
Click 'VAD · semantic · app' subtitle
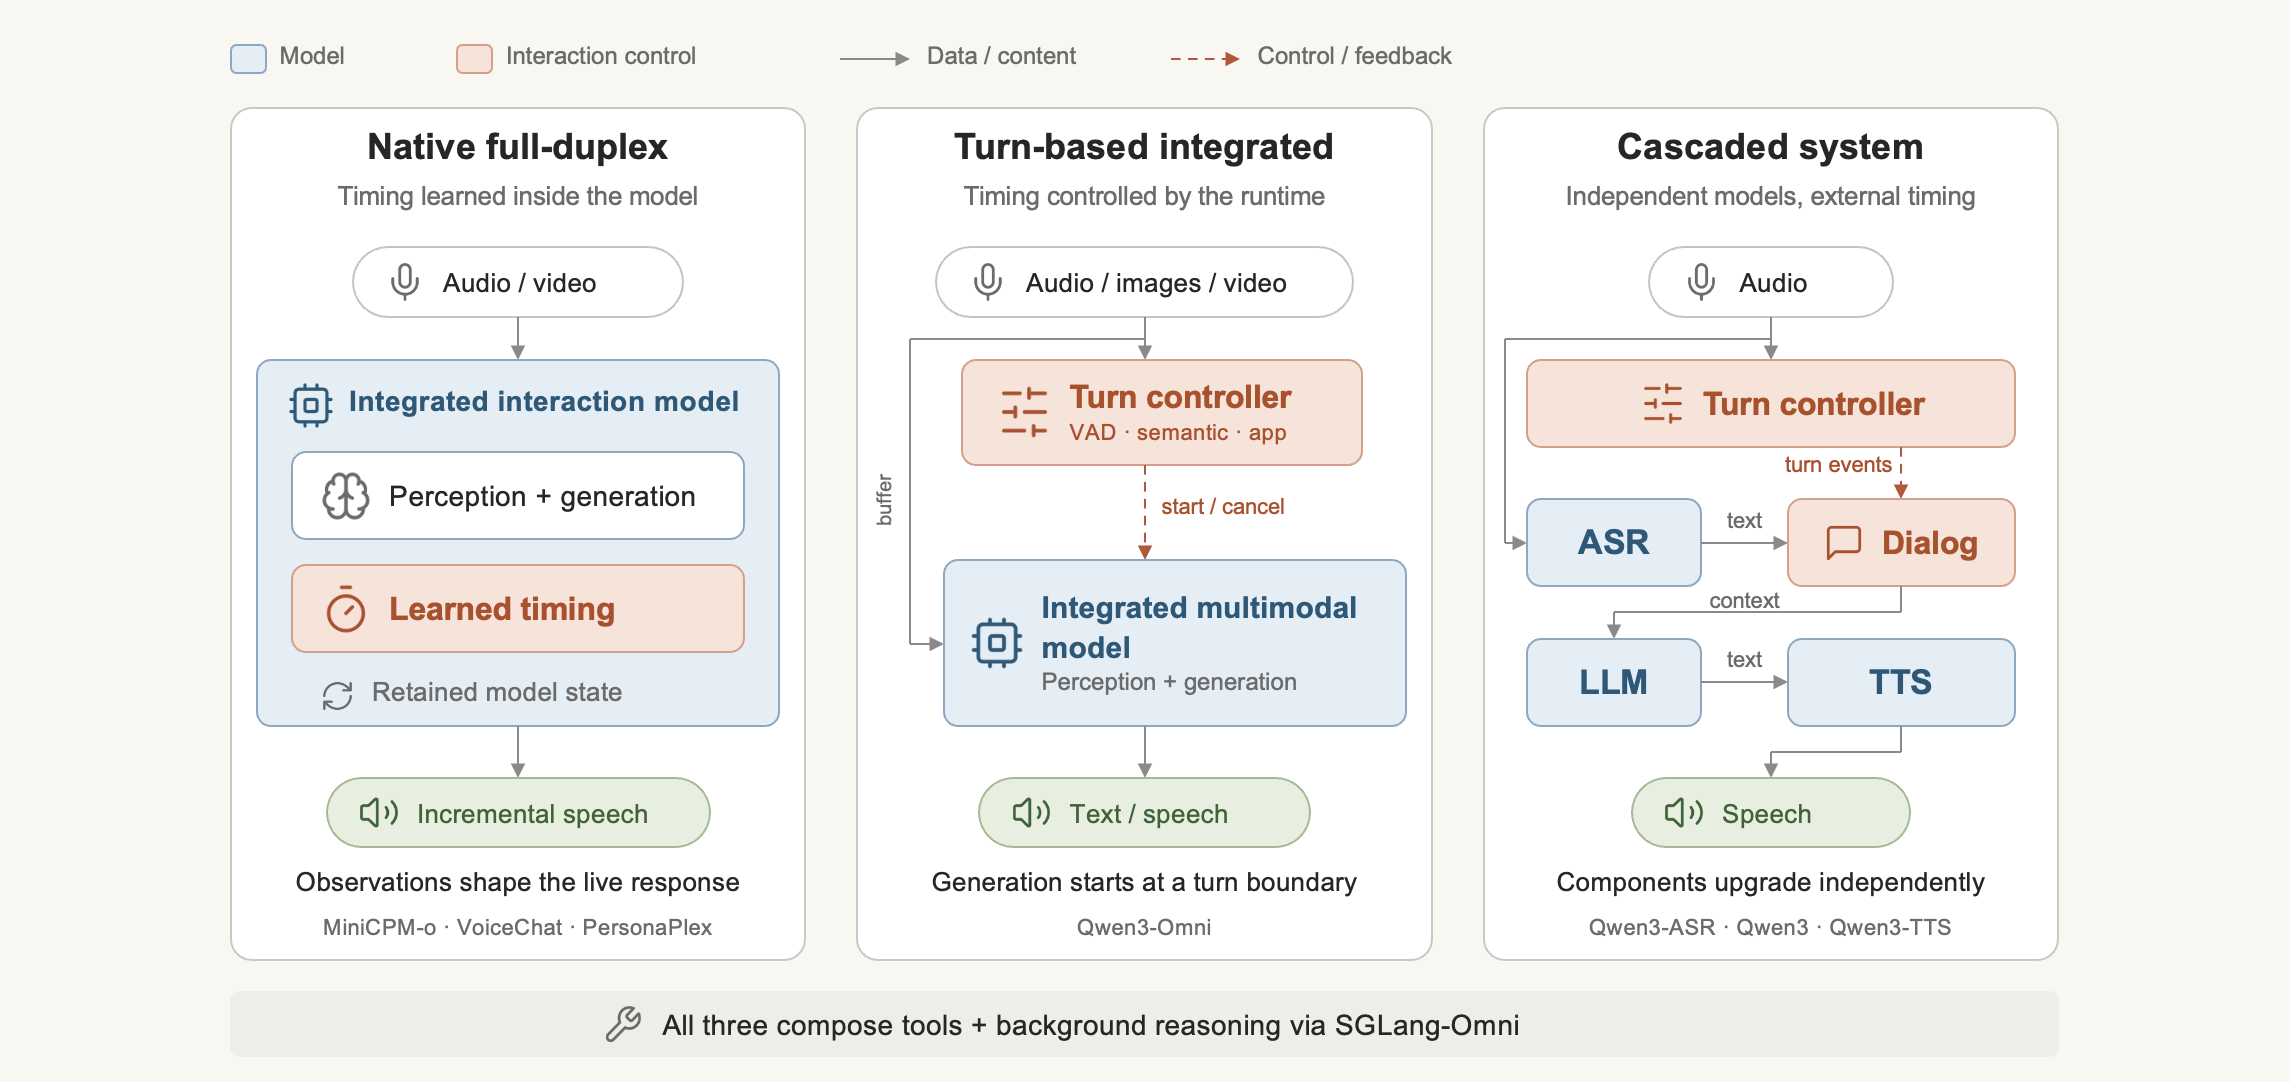coord(1177,433)
